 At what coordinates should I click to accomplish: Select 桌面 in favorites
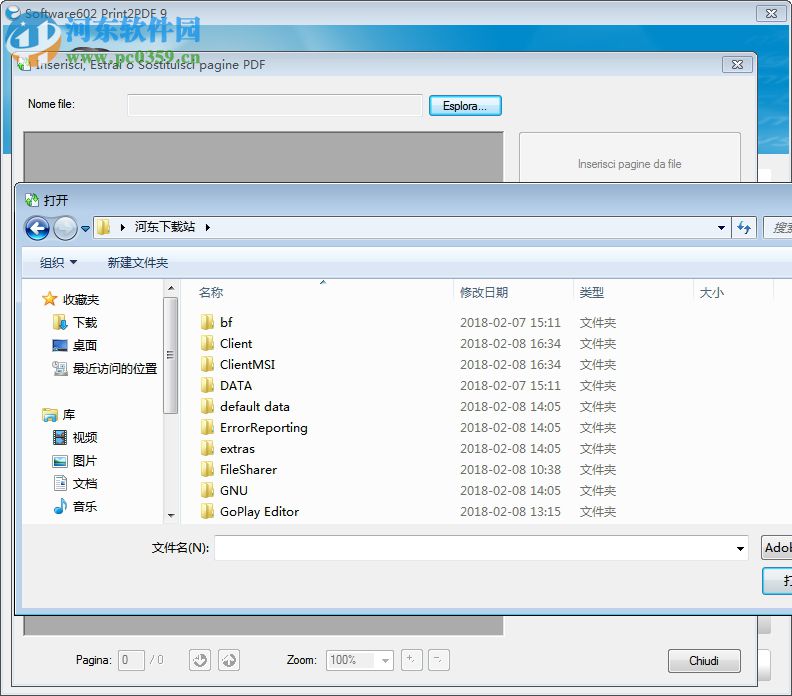pyautogui.click(x=75, y=345)
